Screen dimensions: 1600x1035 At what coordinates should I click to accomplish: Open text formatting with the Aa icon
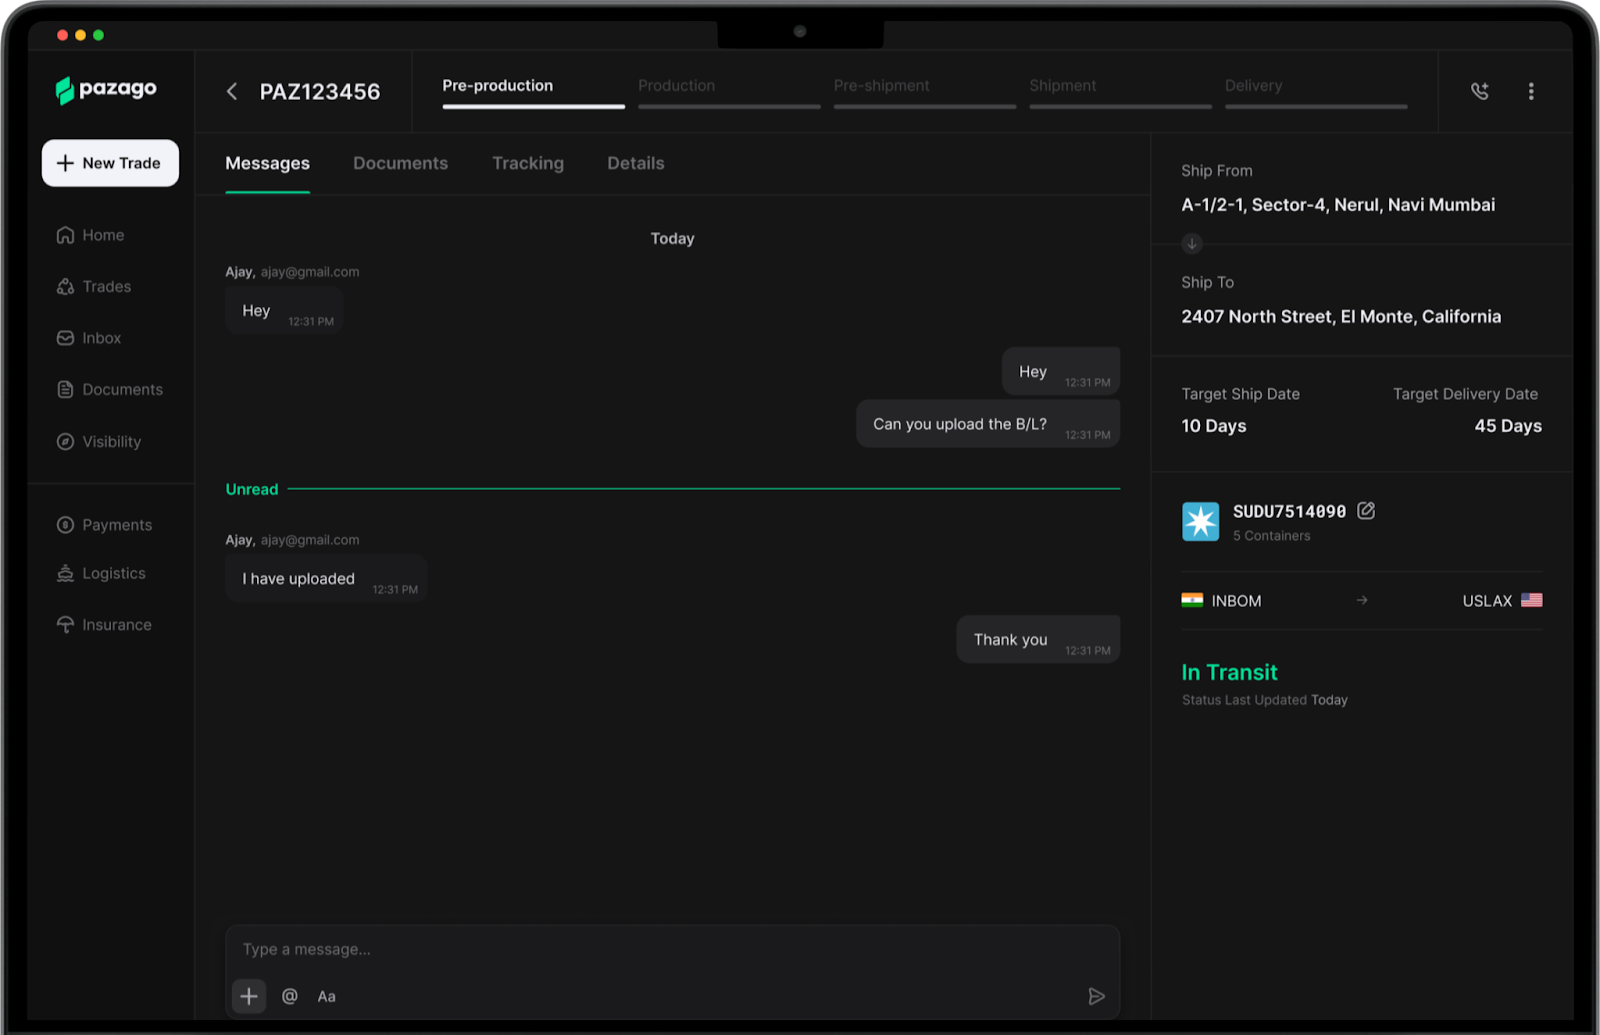point(326,996)
